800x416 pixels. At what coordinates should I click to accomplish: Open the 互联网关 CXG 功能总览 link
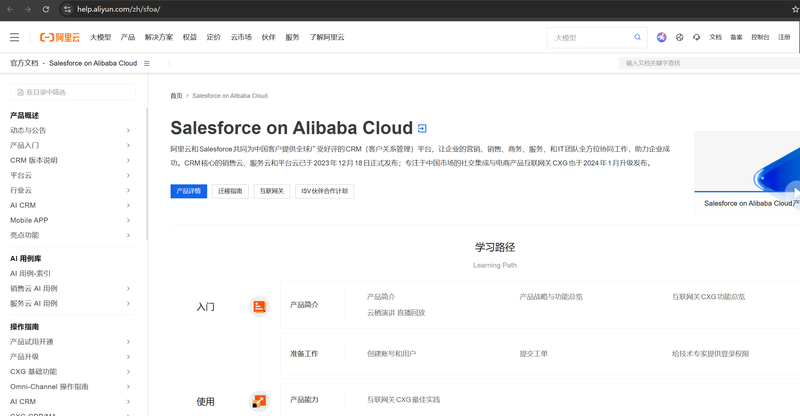[709, 297]
